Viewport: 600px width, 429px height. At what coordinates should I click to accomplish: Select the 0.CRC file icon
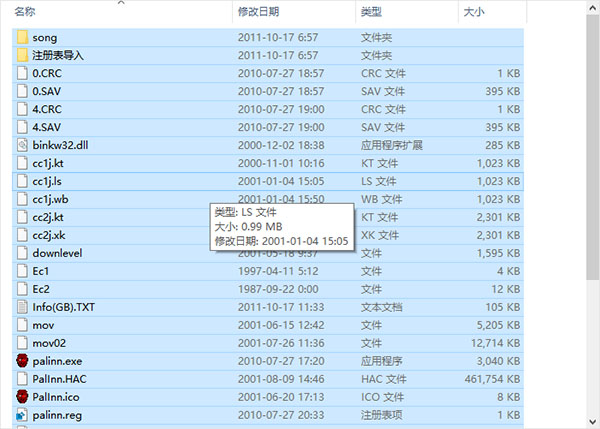23,73
